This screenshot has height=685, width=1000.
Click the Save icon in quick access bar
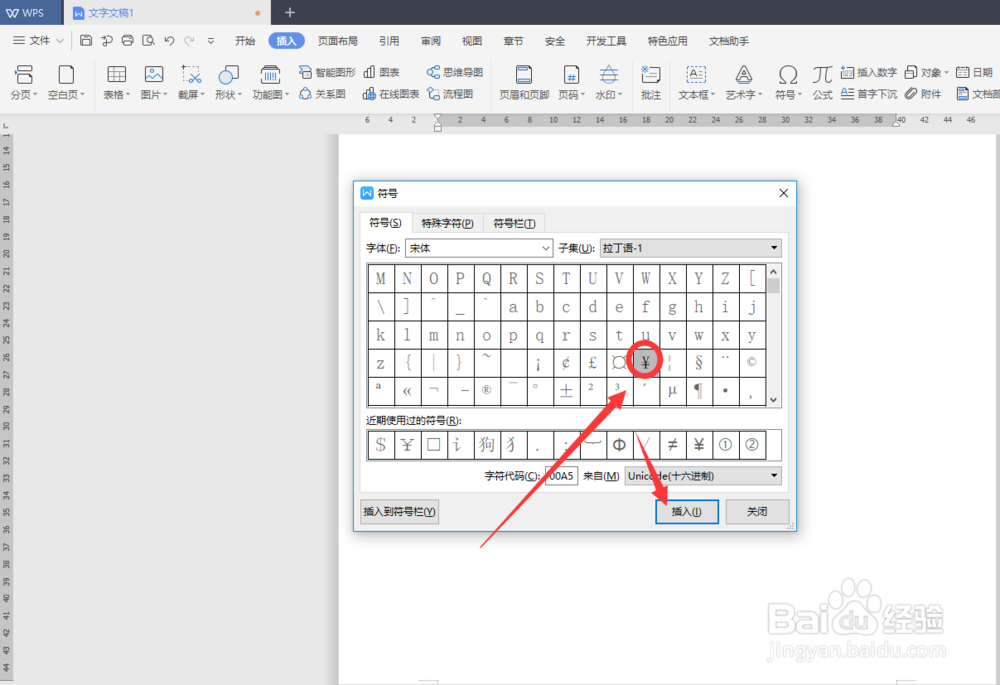pyautogui.click(x=86, y=41)
